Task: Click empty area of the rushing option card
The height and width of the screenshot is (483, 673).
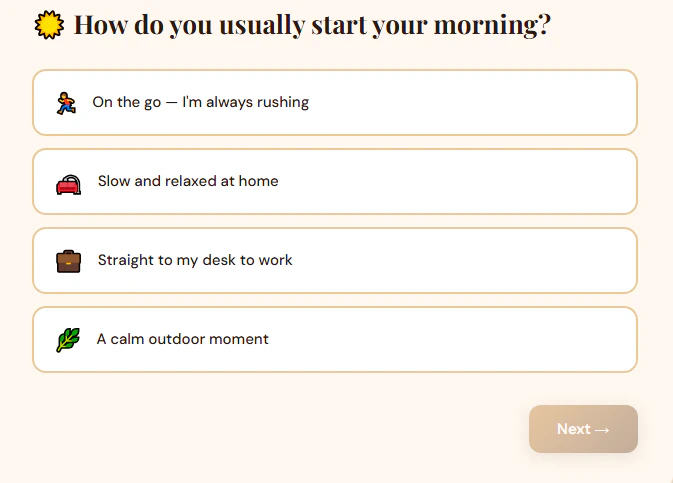Action: pyautogui.click(x=472, y=103)
